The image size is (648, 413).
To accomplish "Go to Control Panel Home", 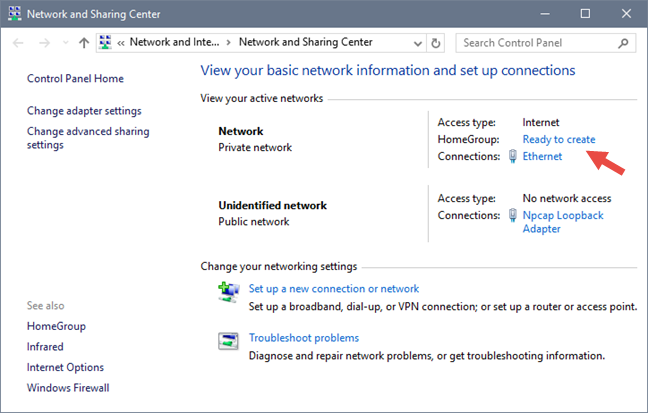I will pos(75,79).
